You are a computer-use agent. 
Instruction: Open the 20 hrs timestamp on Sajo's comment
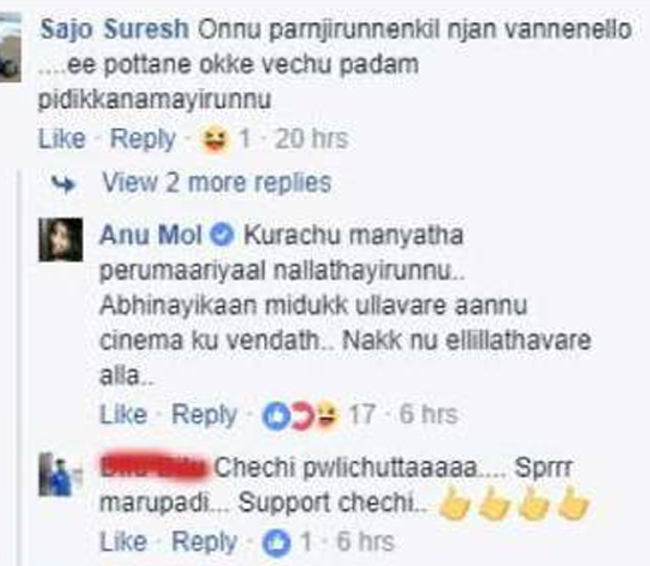tap(311, 138)
